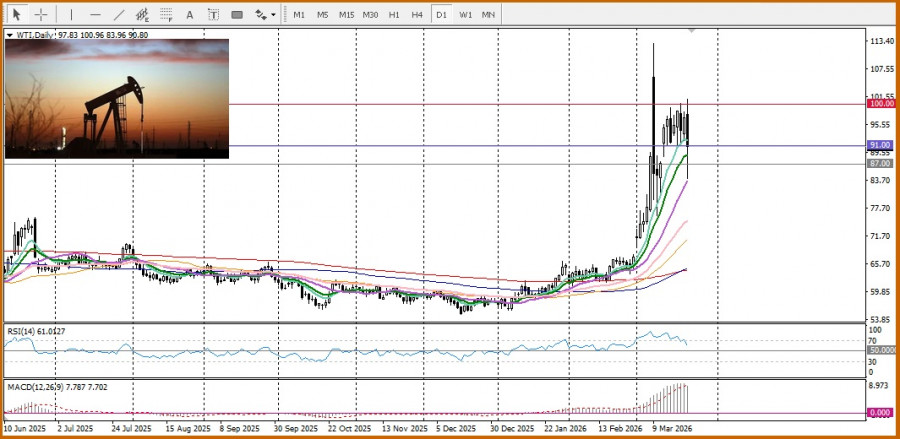Viewport: 900px width, 439px height.
Task: Pick the Fibonacci retracement tool
Action: 166,15
